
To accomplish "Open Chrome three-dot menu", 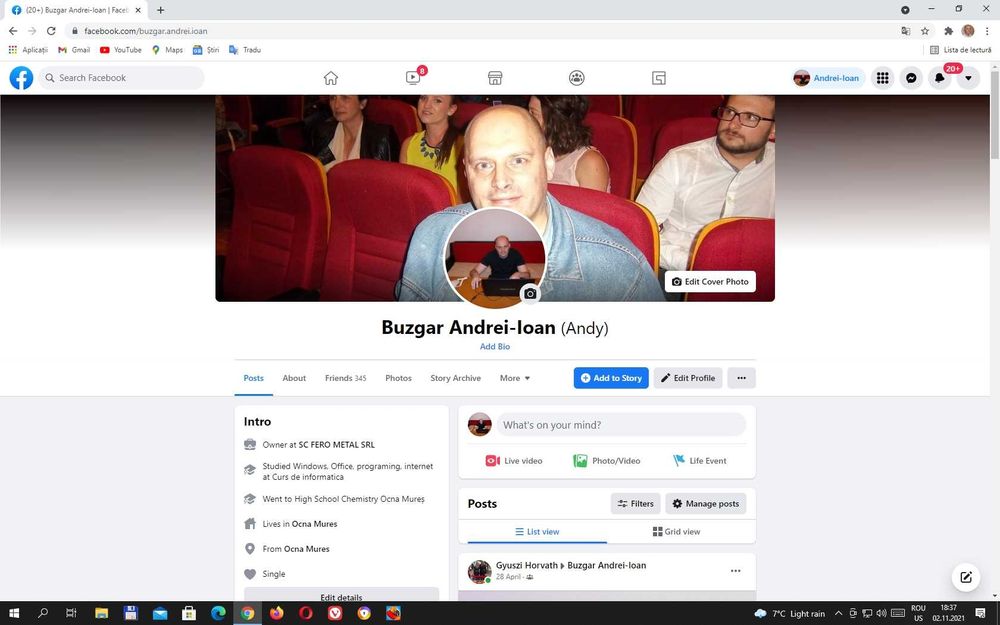I will click(987, 31).
